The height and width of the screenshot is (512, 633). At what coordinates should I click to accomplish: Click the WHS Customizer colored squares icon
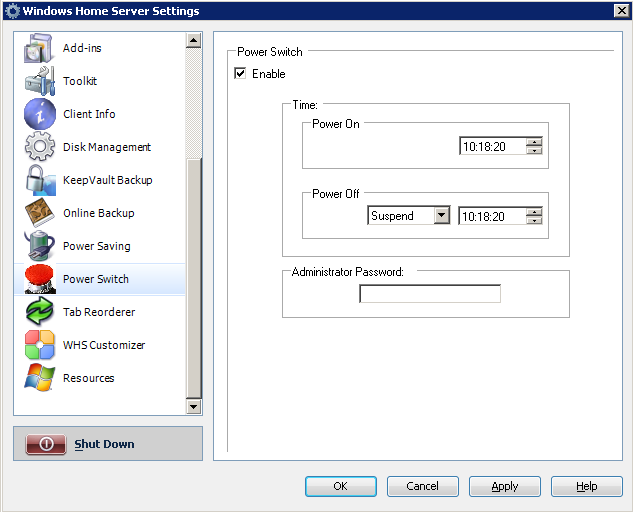tap(39, 345)
